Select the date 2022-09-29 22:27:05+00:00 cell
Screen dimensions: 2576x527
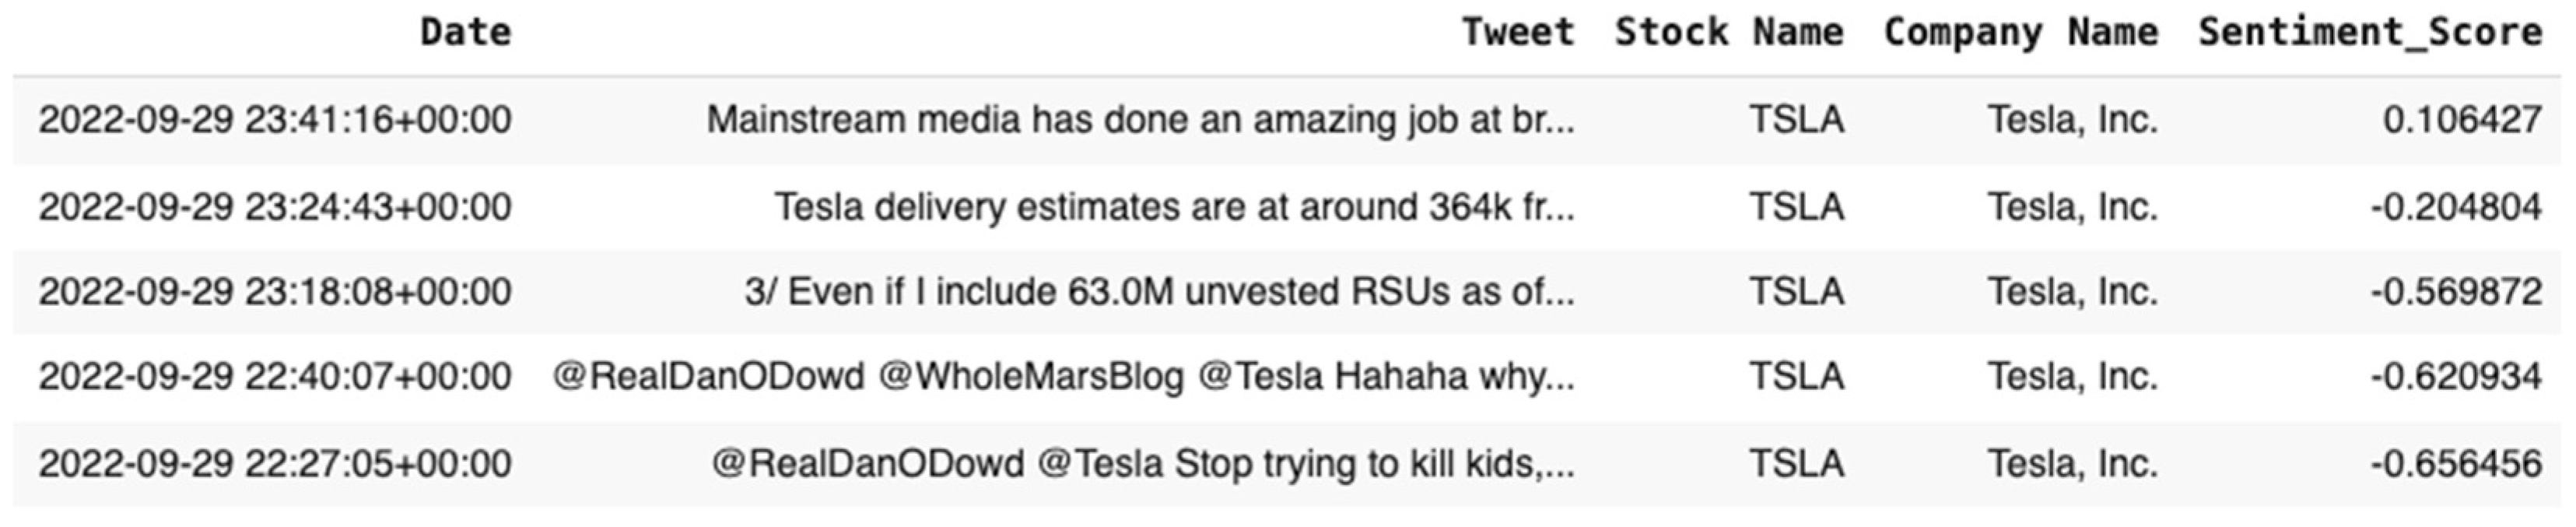pyautogui.click(x=275, y=464)
